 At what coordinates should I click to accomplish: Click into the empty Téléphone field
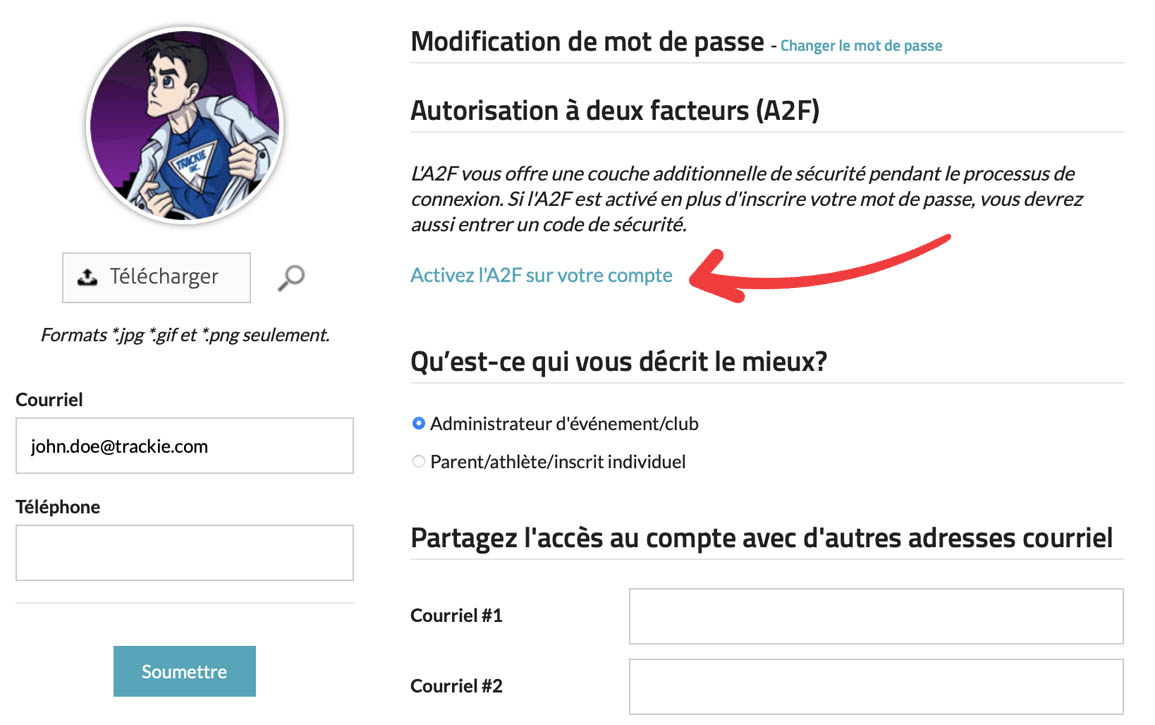[185, 552]
